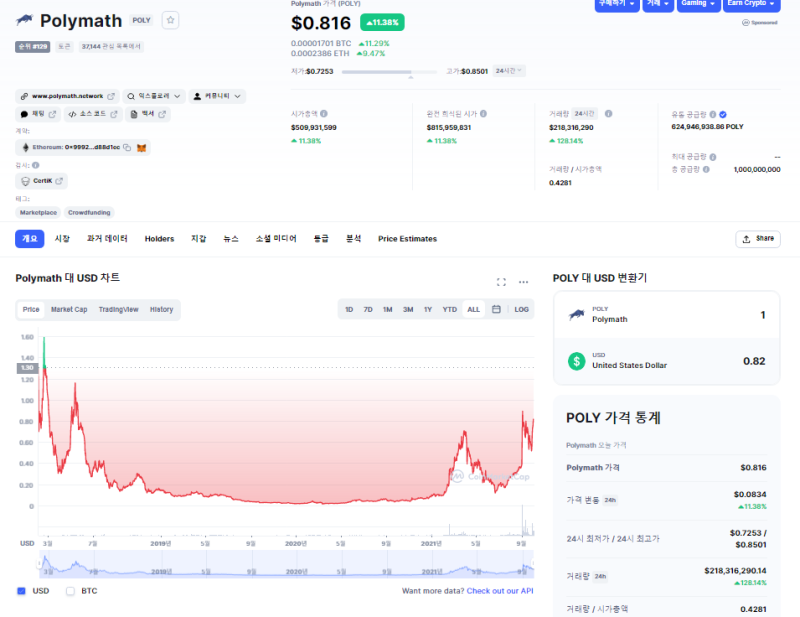Select the History chart mode

[x=161, y=310]
